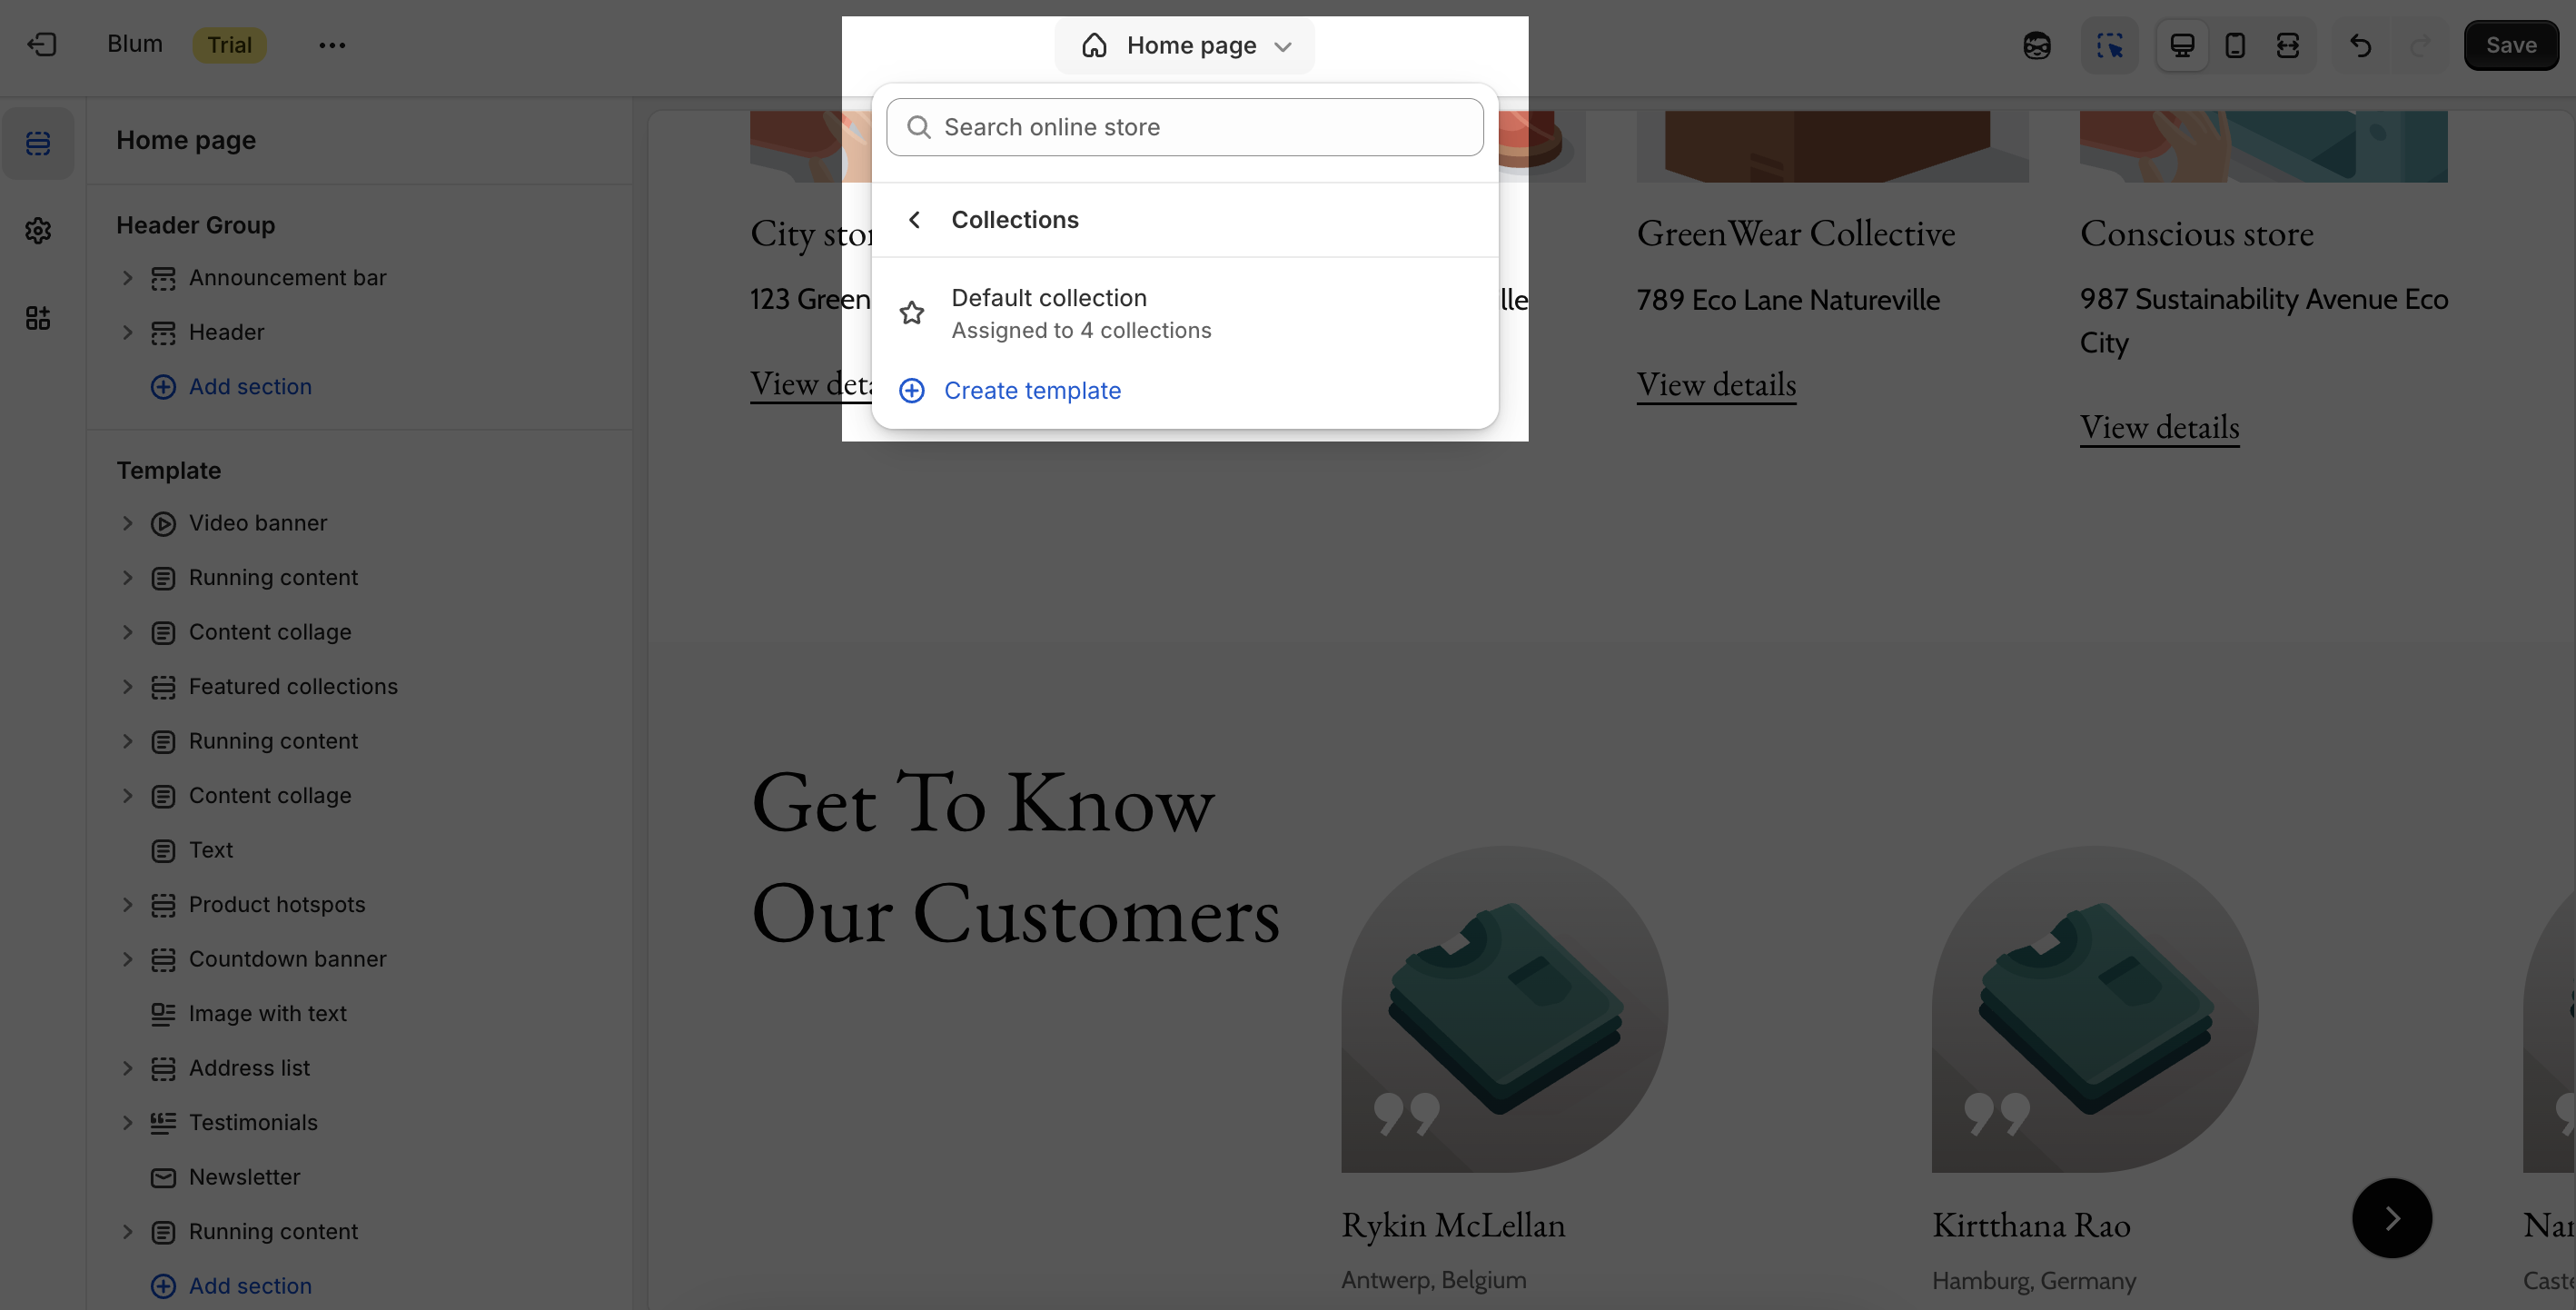Image resolution: width=2576 pixels, height=1310 pixels.
Task: Click the exit editor icon
Action: coord(41,45)
